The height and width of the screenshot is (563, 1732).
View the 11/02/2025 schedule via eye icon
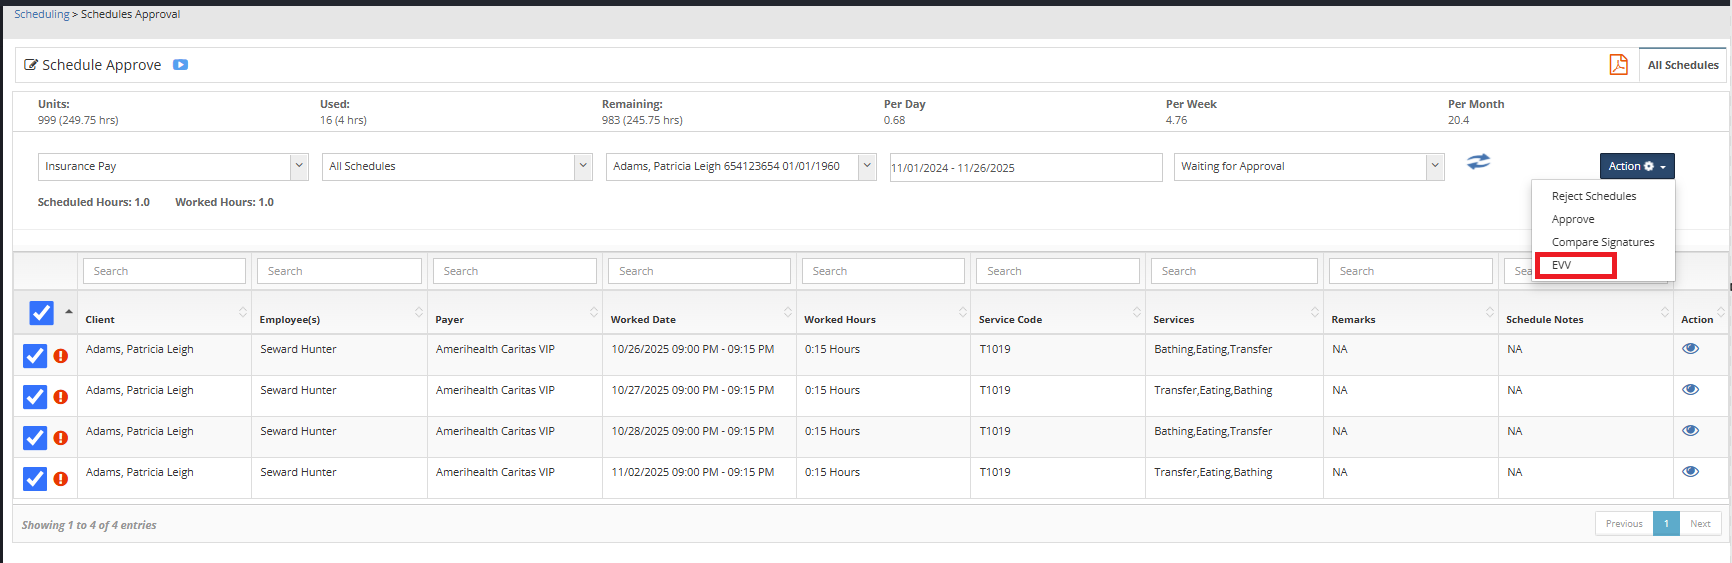pos(1690,472)
